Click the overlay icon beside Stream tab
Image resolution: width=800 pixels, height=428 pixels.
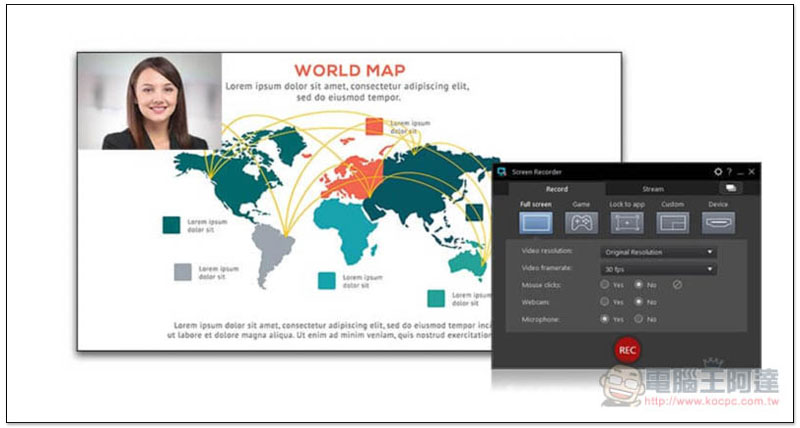tap(731, 188)
